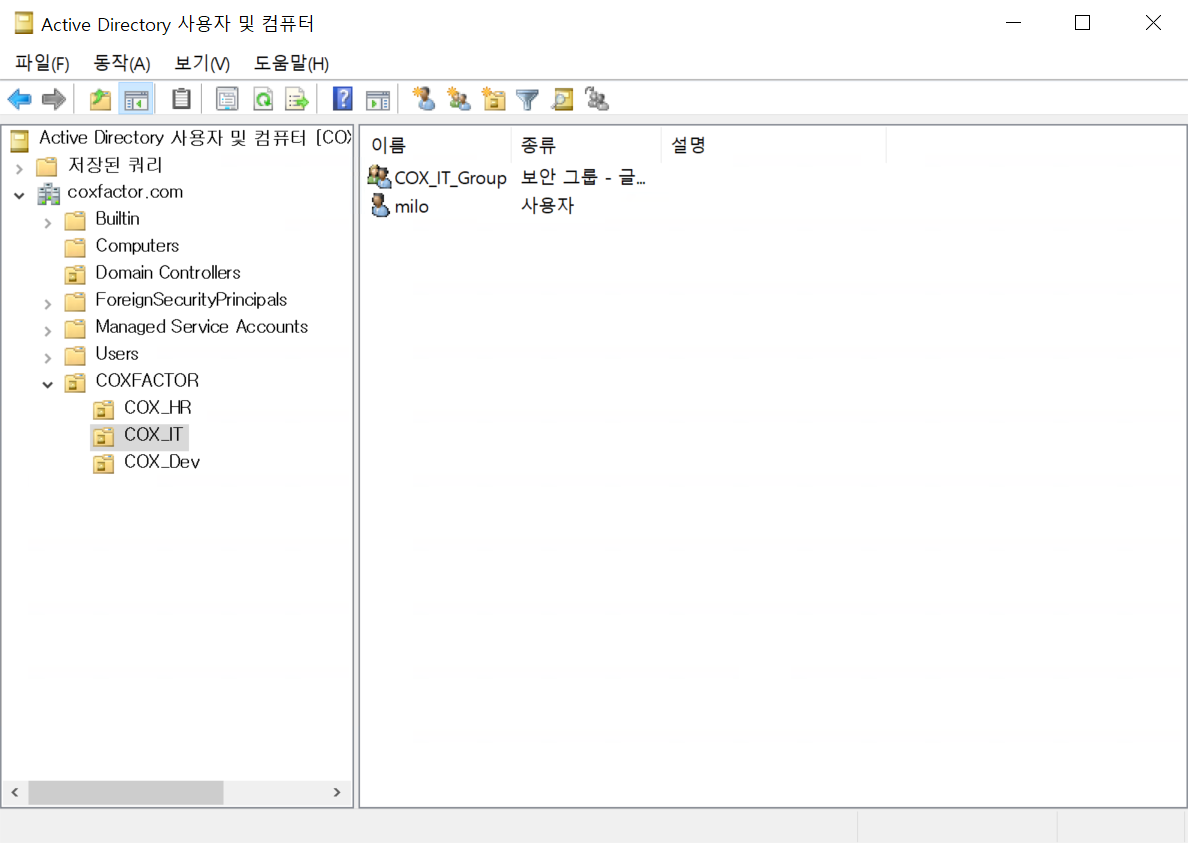Toggle the Show/Hide Action Pane icon
This screenshot has height=843, width=1188.
point(377,98)
